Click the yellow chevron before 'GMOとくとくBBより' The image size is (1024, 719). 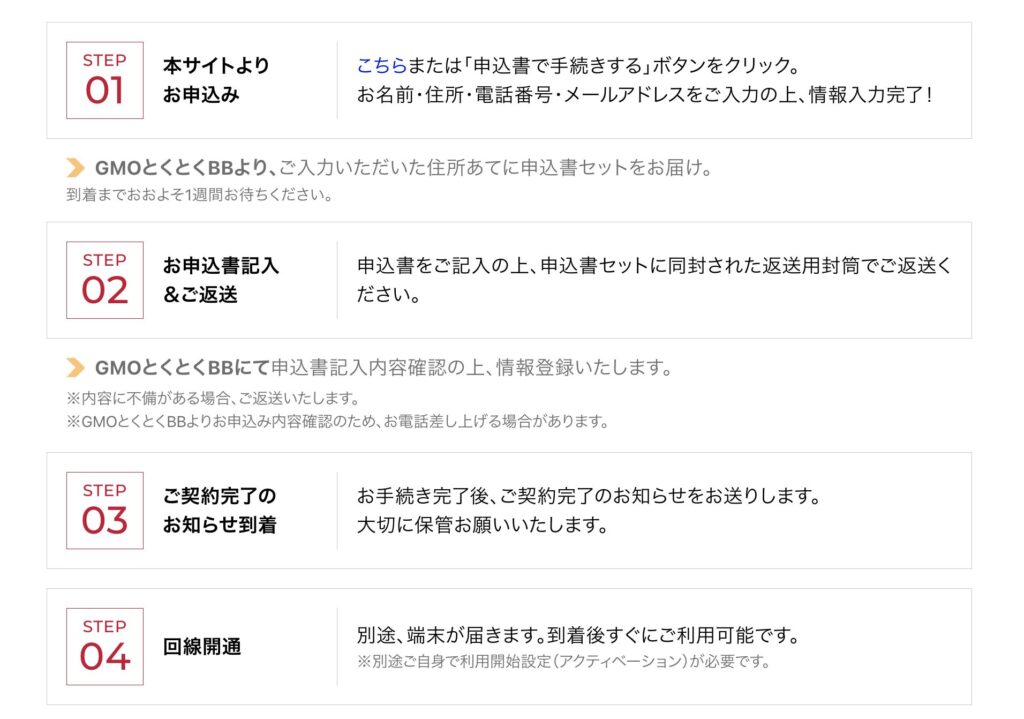click(x=75, y=168)
